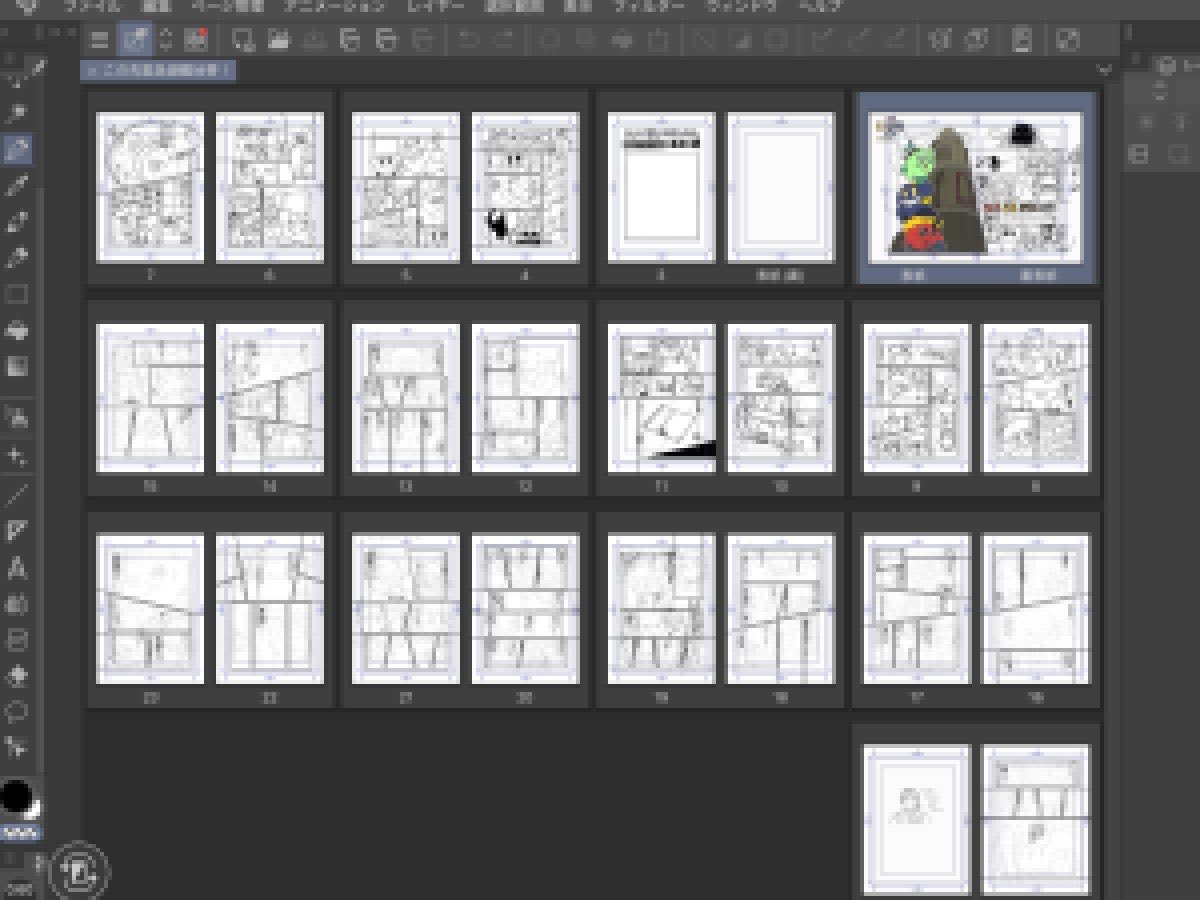Click the top icon in the right side panel
This screenshot has height=900, width=1200.
click(x=1164, y=66)
